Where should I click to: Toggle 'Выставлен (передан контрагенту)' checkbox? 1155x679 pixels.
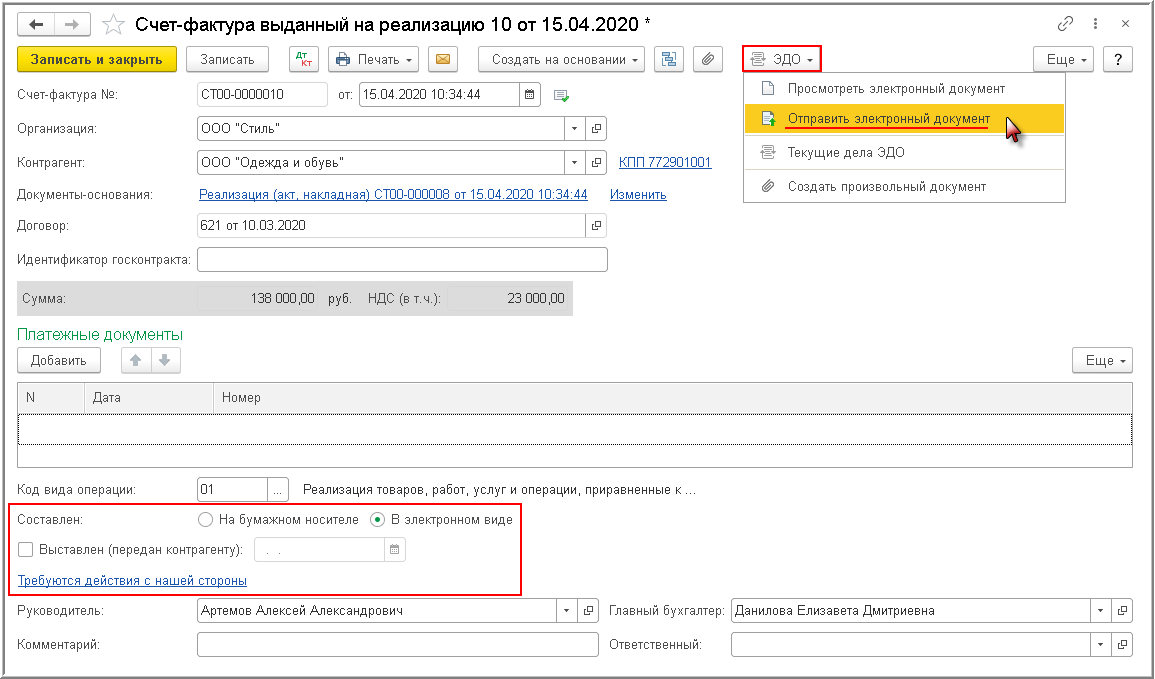pyautogui.click(x=25, y=550)
